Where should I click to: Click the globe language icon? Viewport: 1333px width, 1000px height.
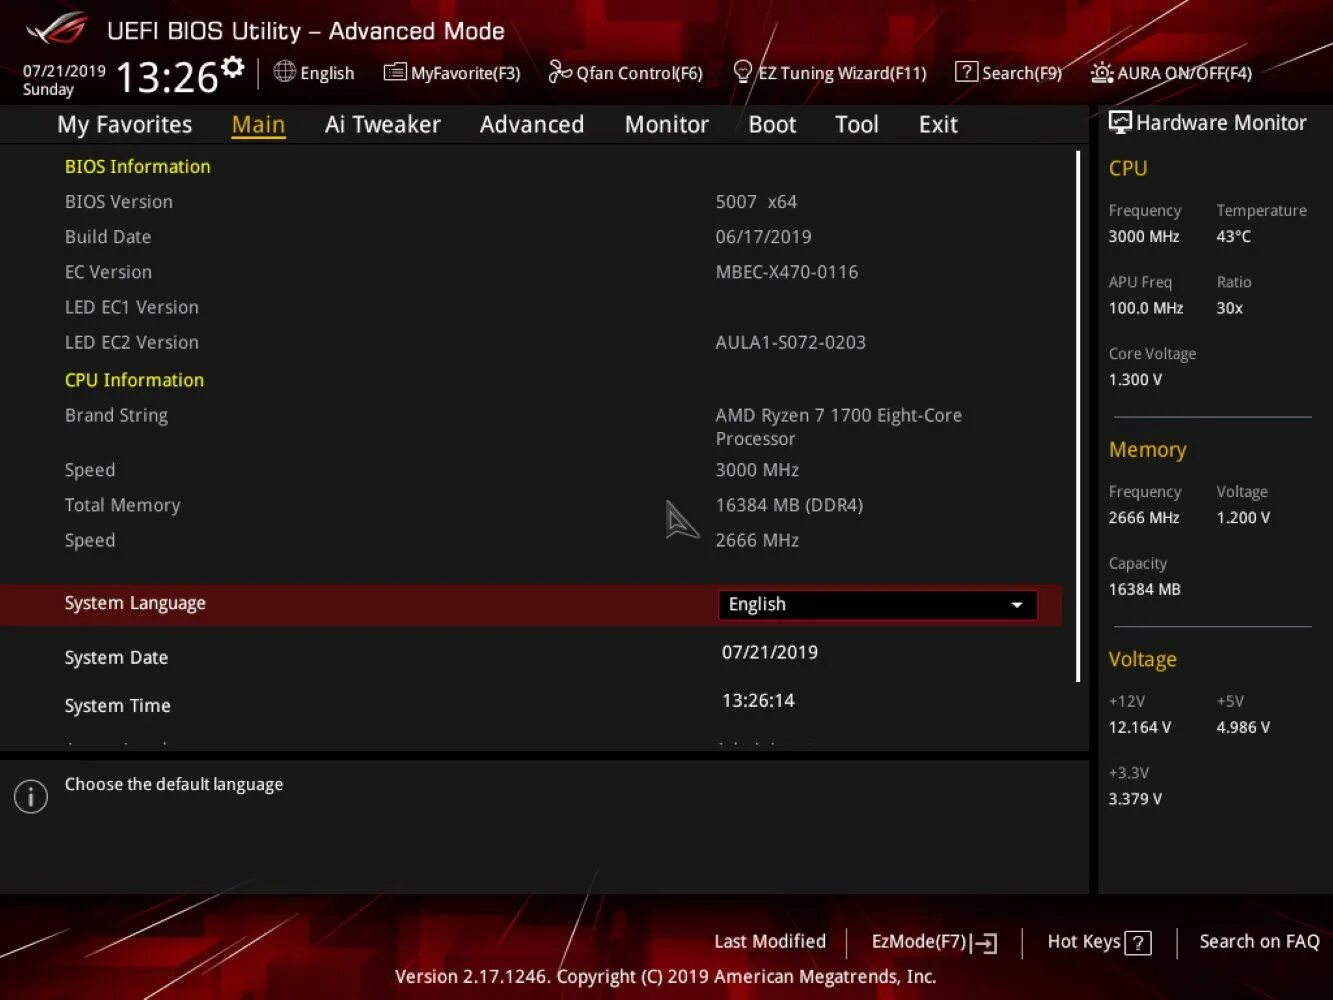click(x=284, y=72)
